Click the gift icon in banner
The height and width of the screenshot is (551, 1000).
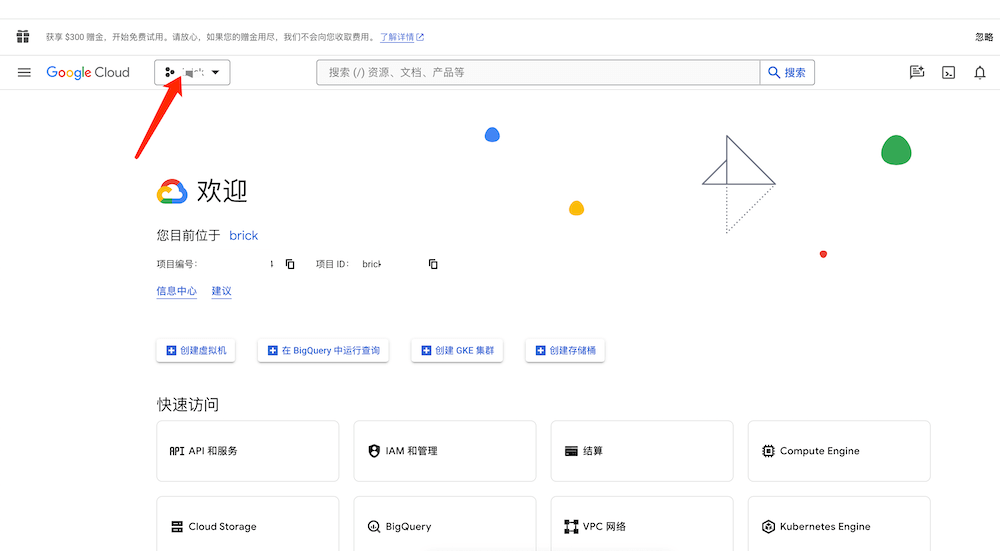23,37
